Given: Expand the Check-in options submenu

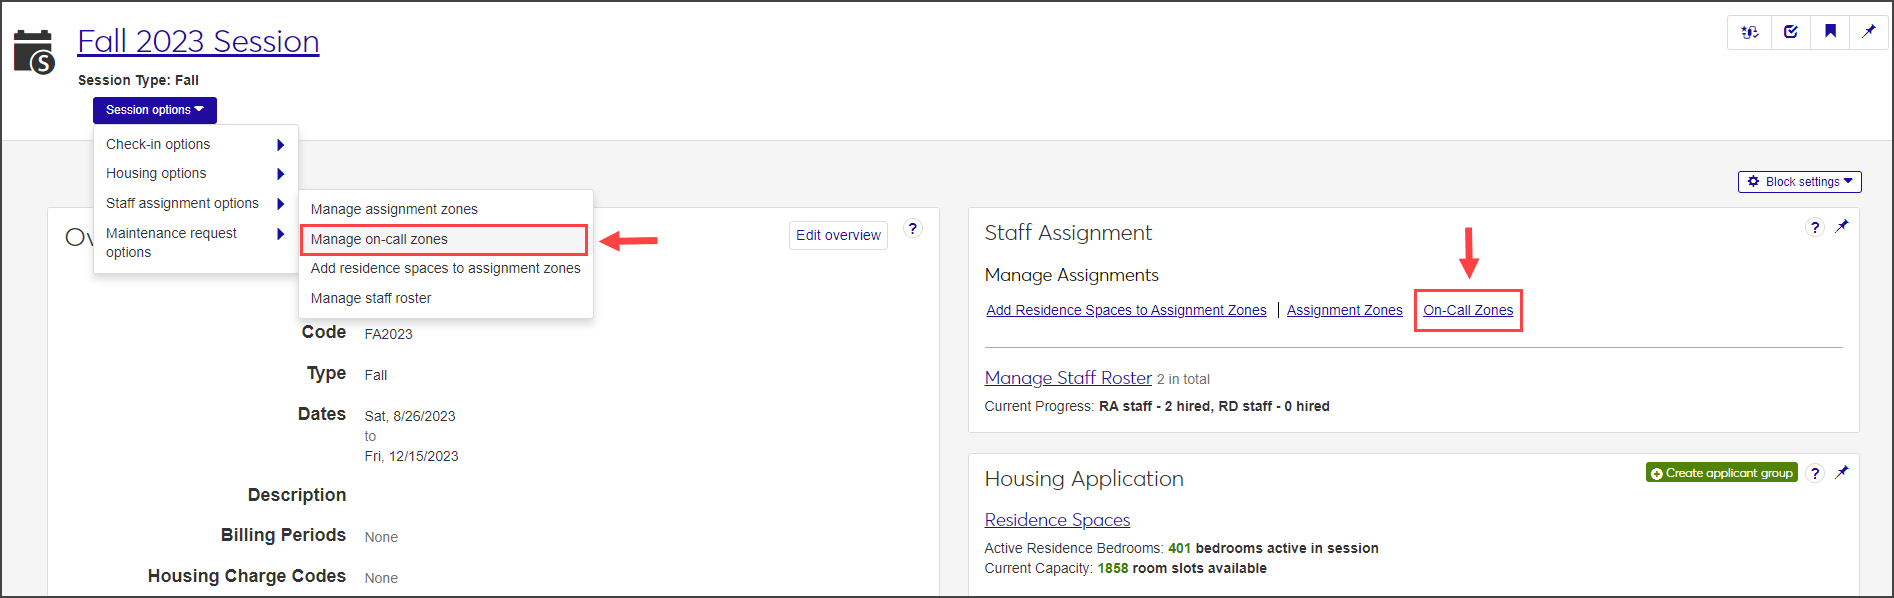Looking at the screenshot, I should 196,145.
